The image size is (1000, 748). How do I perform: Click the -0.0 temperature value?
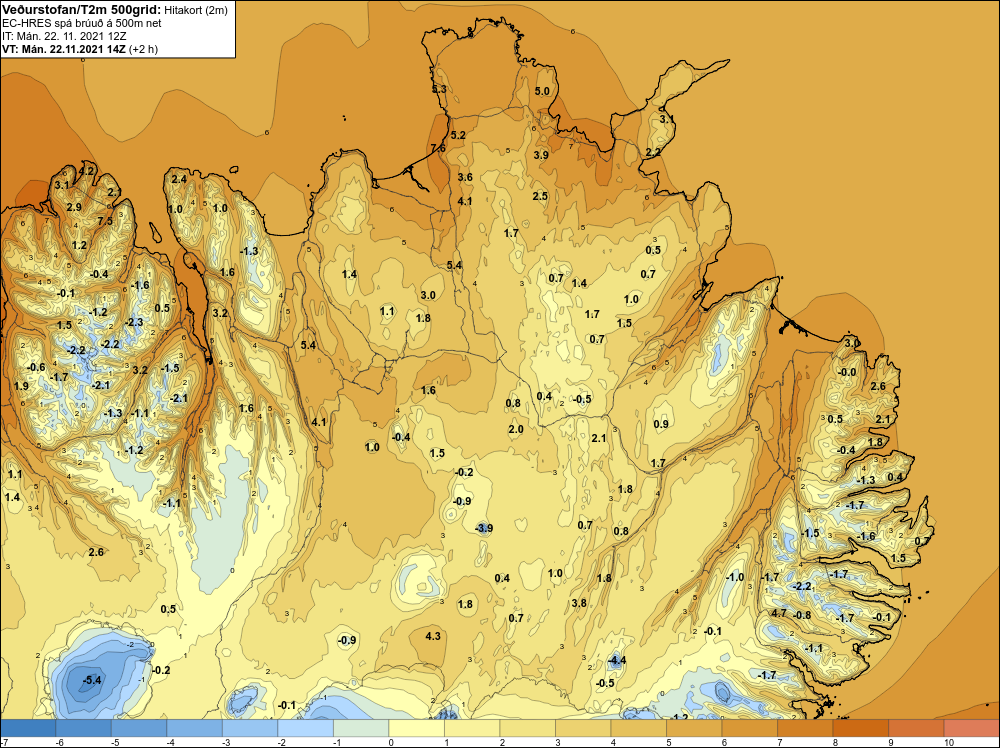(x=847, y=372)
